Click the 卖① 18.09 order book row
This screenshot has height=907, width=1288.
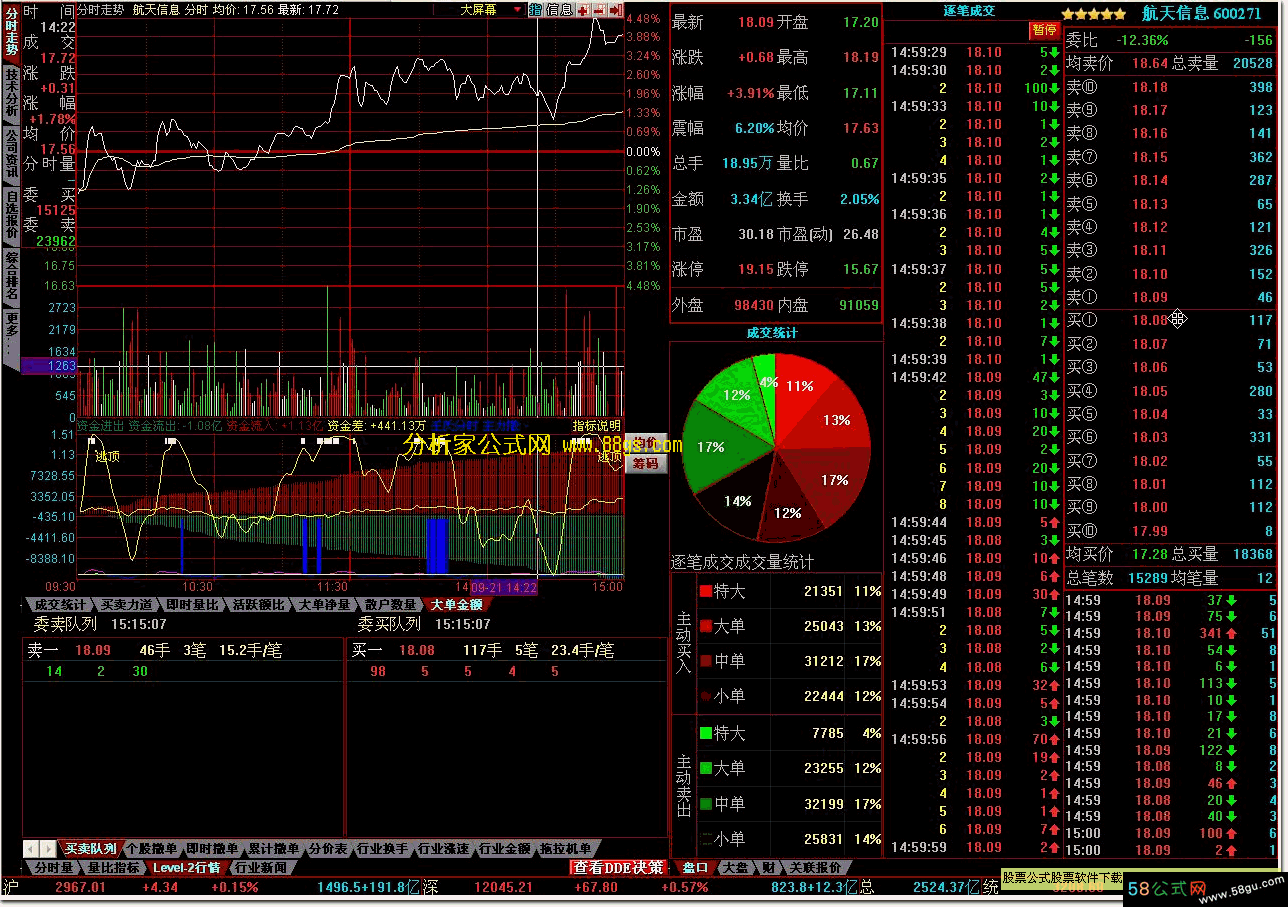click(x=1170, y=297)
